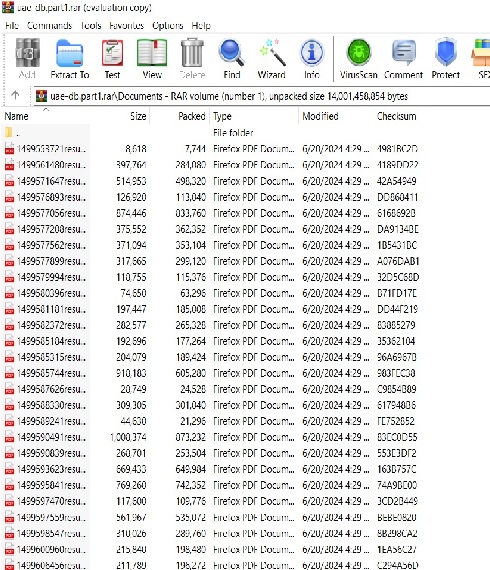490x570 pixels.
Task: Open the Tools menu
Action: (x=91, y=25)
